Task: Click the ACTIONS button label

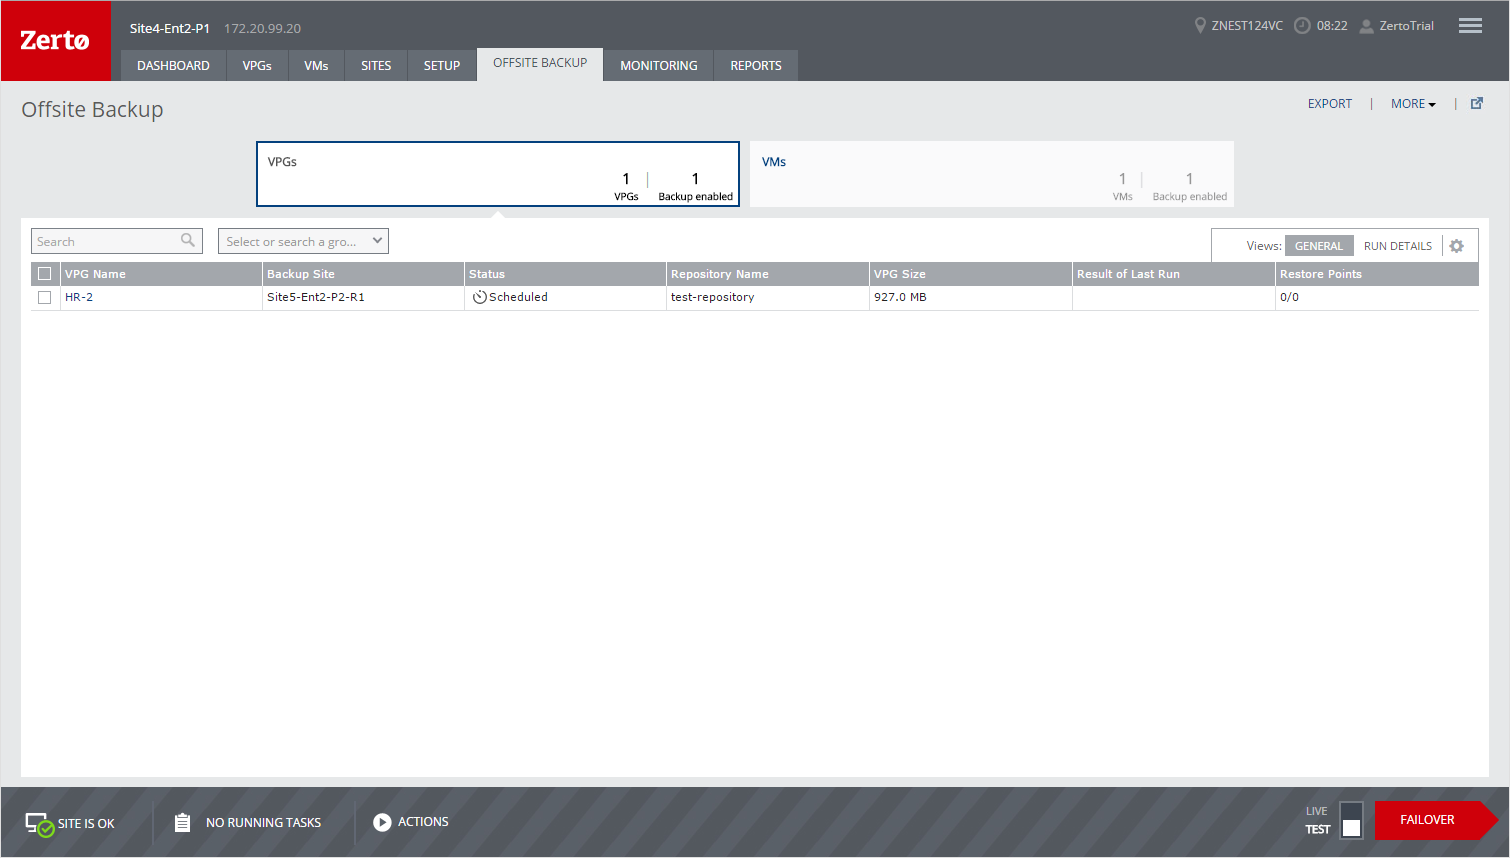Action: [423, 822]
